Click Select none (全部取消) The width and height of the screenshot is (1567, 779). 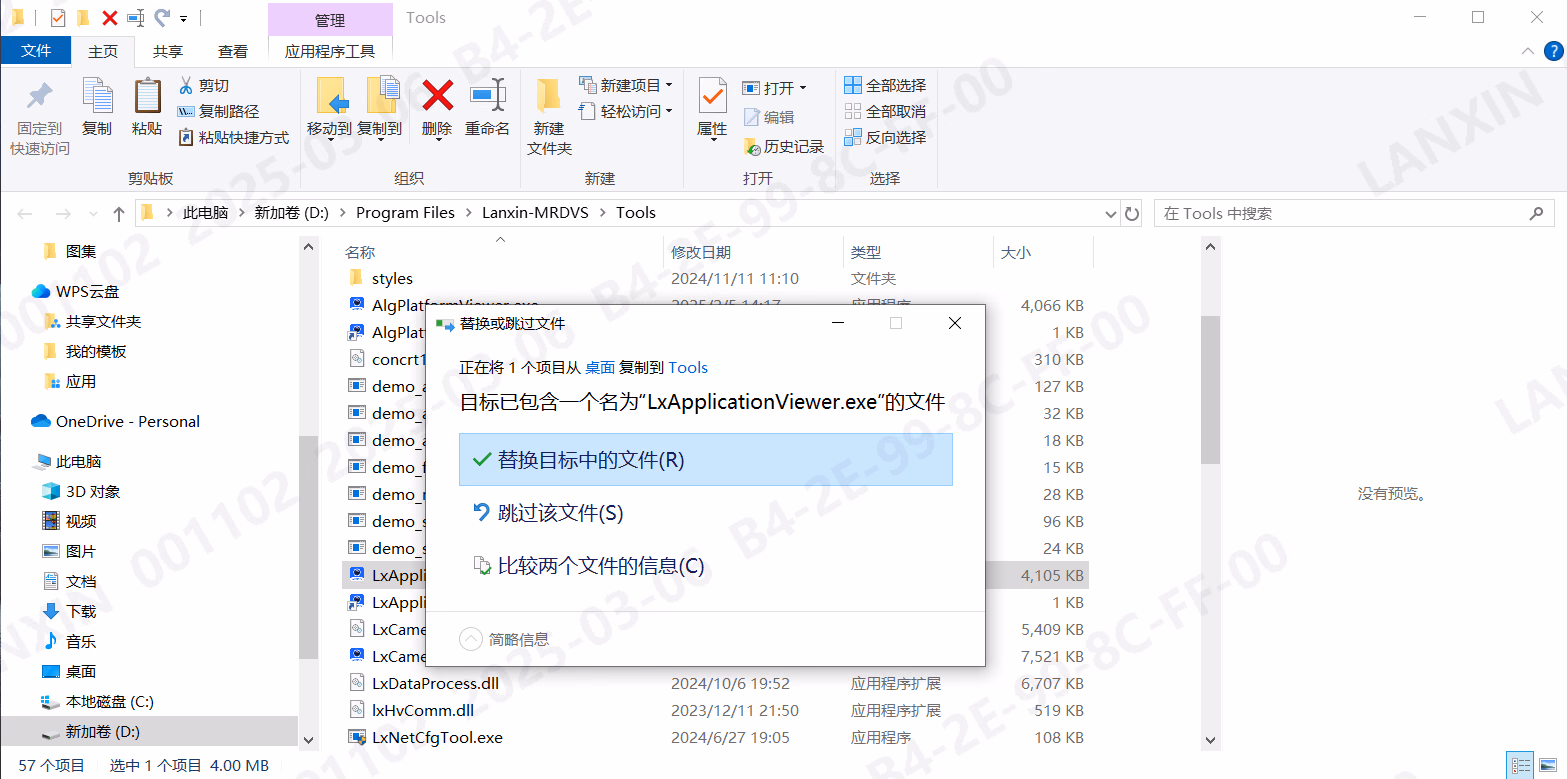point(885,112)
